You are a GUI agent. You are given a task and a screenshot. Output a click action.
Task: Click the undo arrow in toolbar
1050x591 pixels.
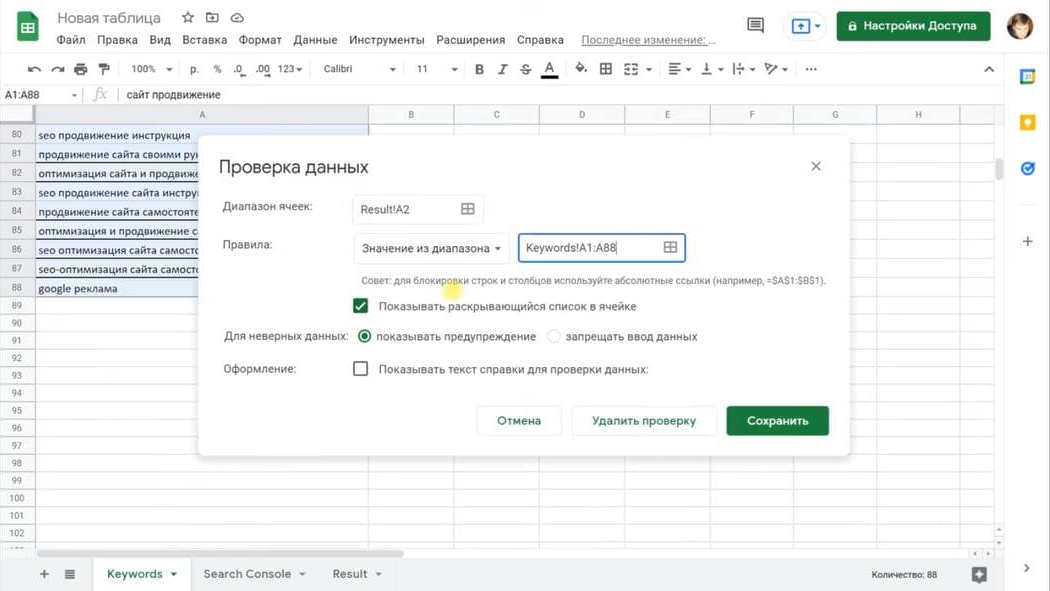point(34,69)
